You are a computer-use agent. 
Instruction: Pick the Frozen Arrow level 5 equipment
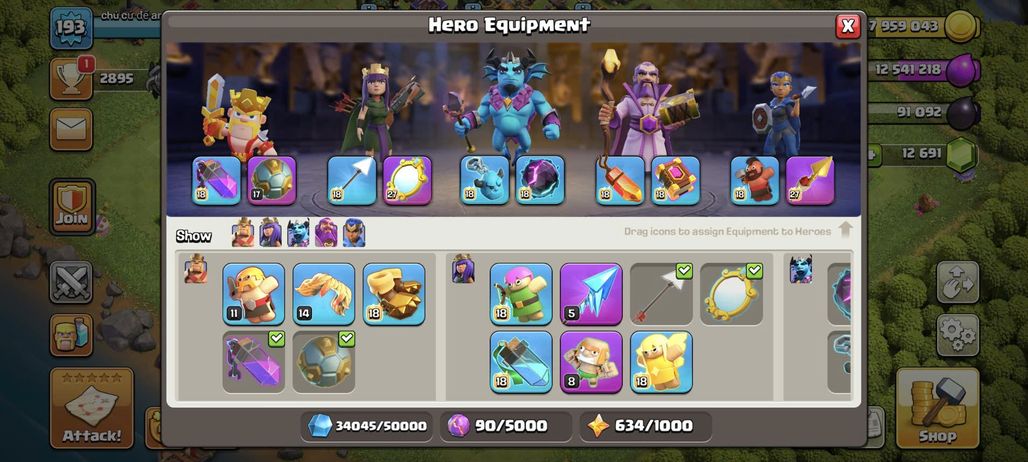(x=591, y=294)
